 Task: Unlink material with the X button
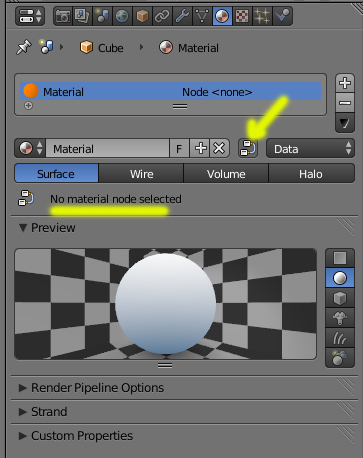(x=219, y=148)
